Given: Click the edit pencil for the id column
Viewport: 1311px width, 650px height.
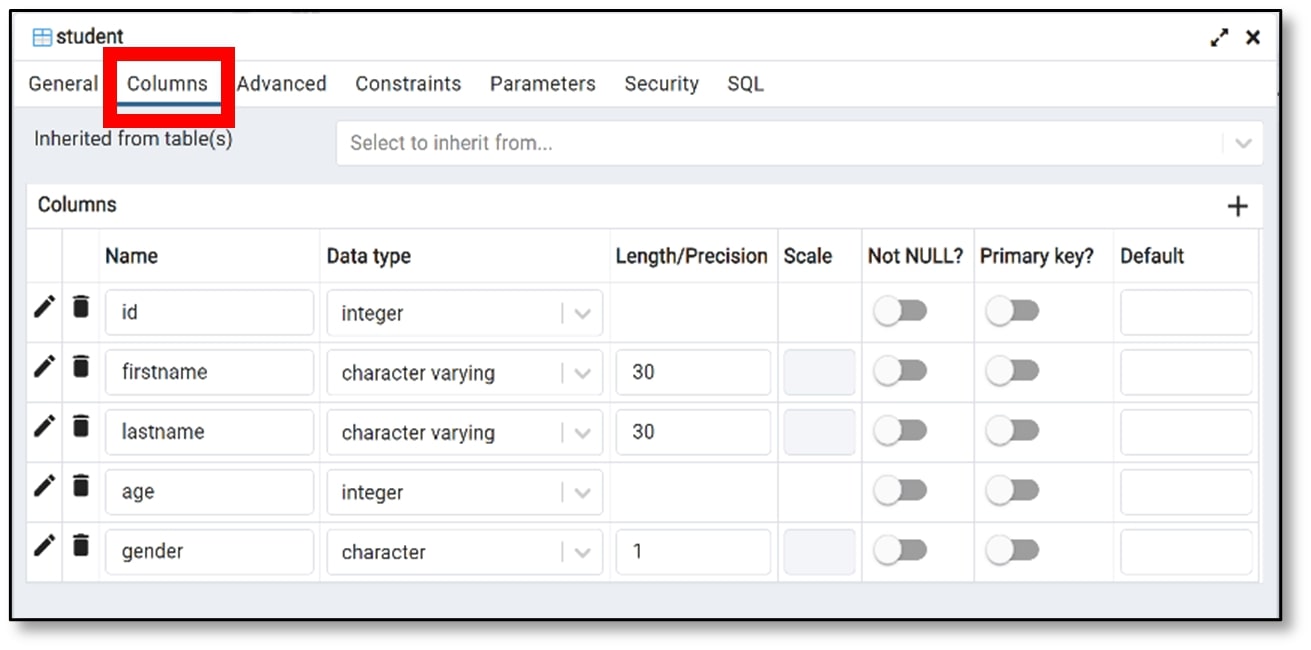Looking at the screenshot, I should [44, 307].
